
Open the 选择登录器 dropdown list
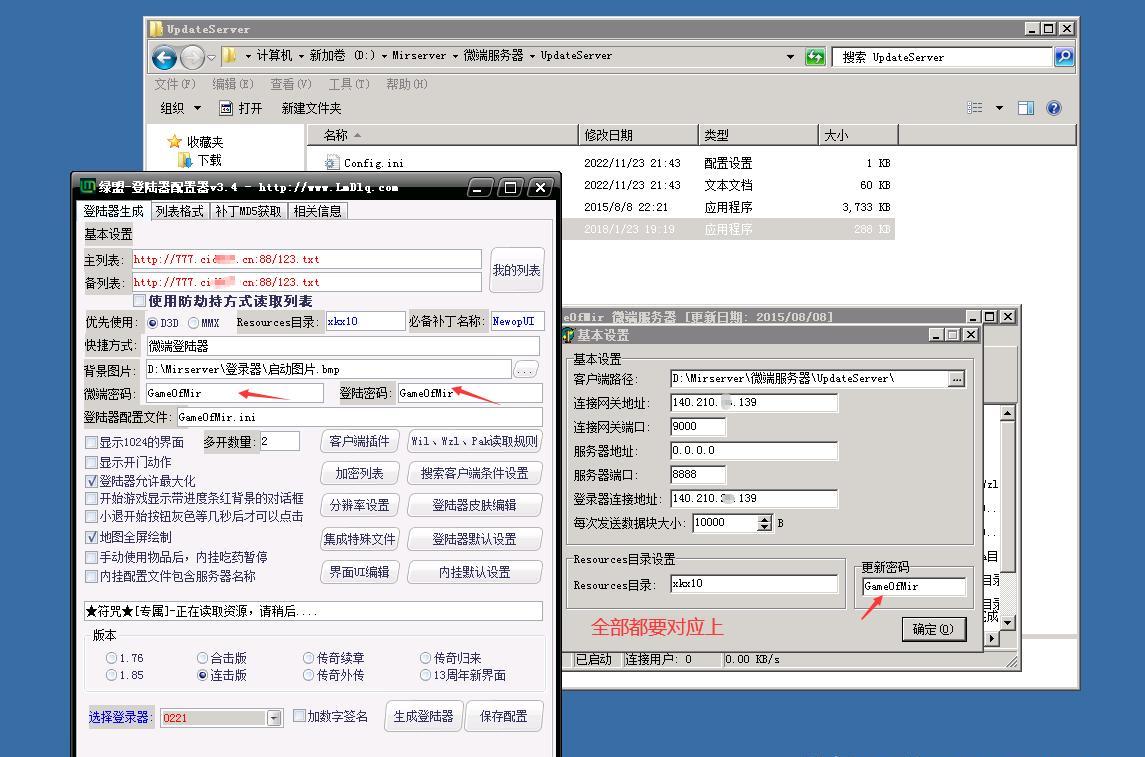274,718
